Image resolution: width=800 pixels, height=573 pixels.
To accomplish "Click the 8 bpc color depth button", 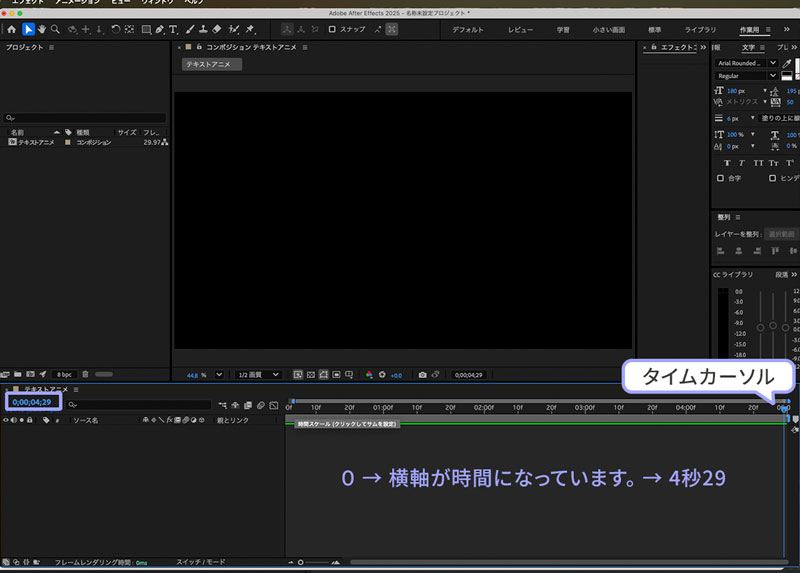I will click(64, 375).
